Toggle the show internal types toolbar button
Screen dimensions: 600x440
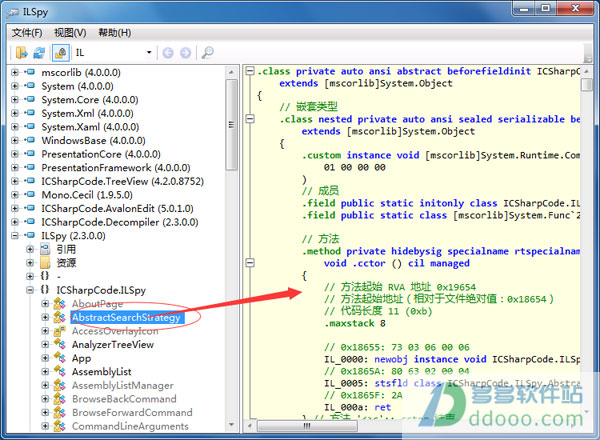pyautogui.click(x=60, y=52)
